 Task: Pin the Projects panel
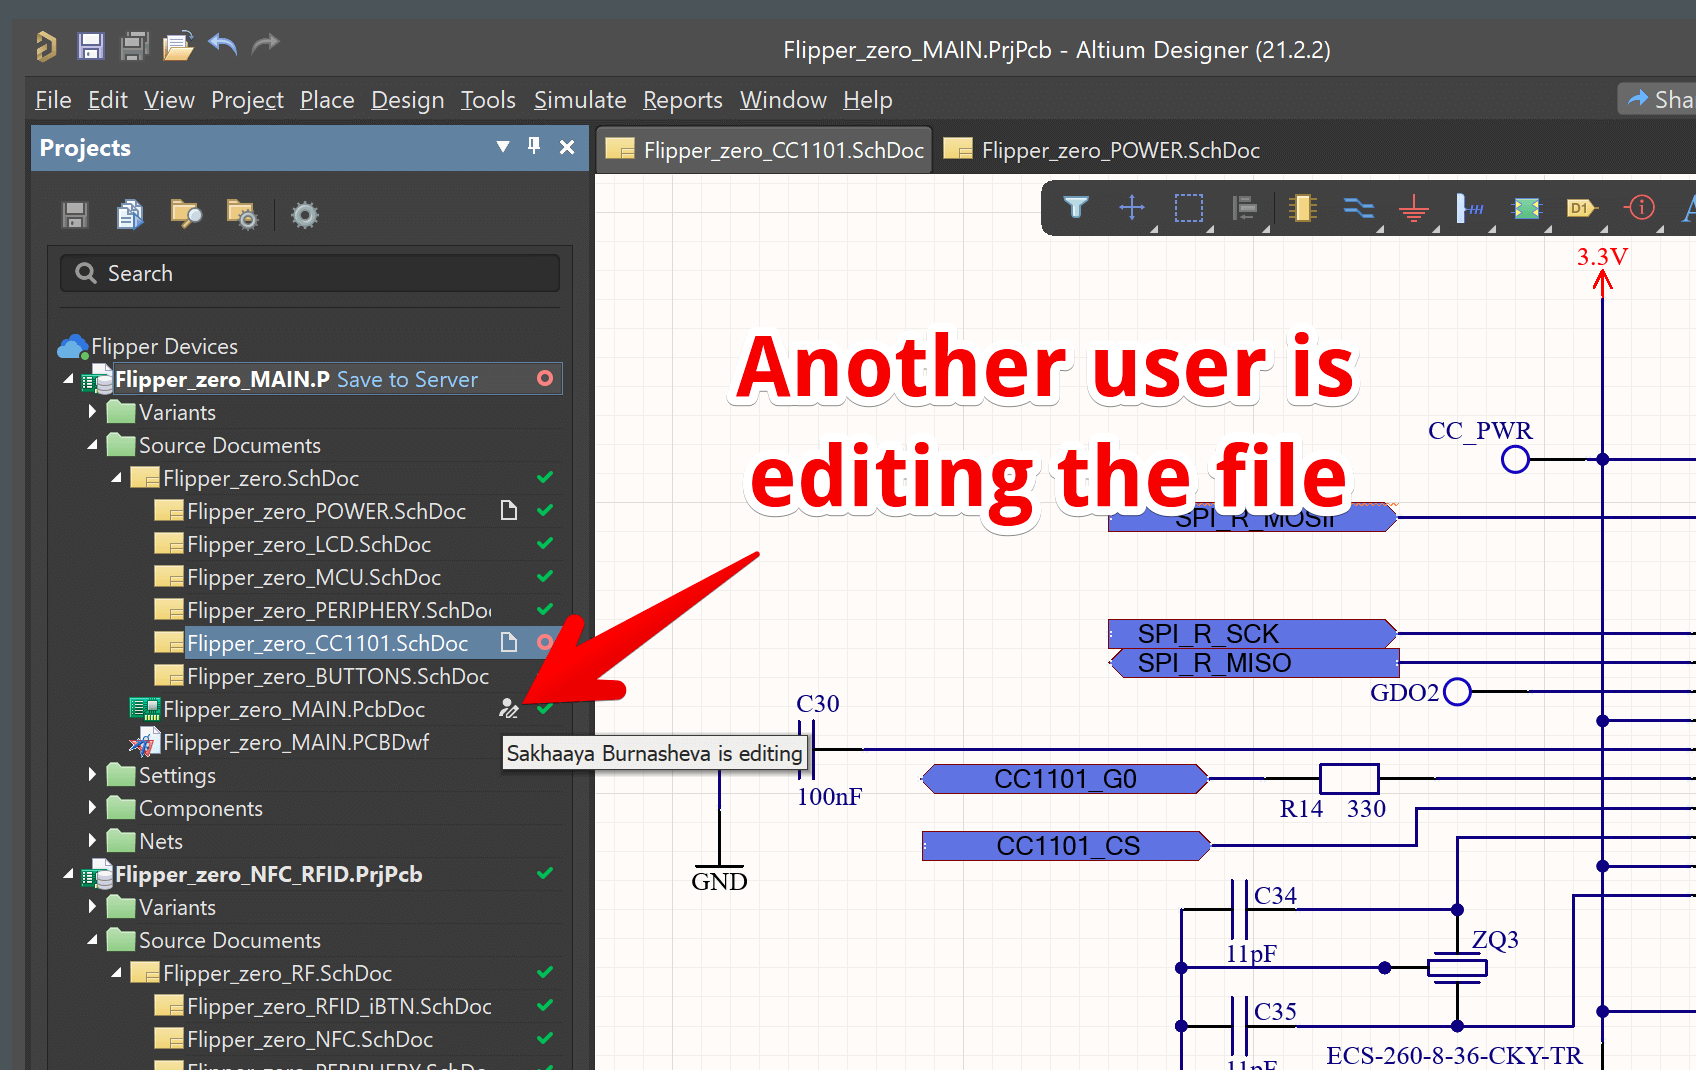click(x=534, y=146)
